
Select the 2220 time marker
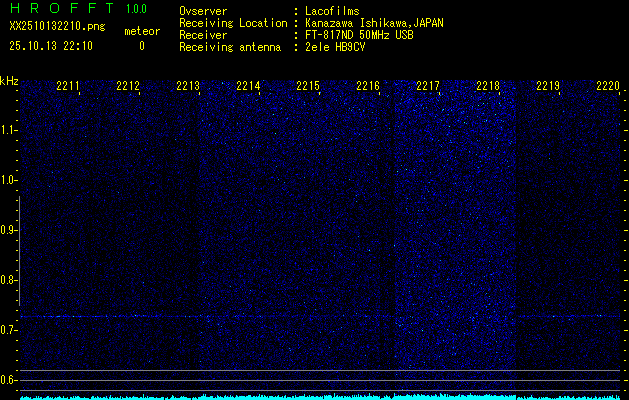click(x=607, y=87)
